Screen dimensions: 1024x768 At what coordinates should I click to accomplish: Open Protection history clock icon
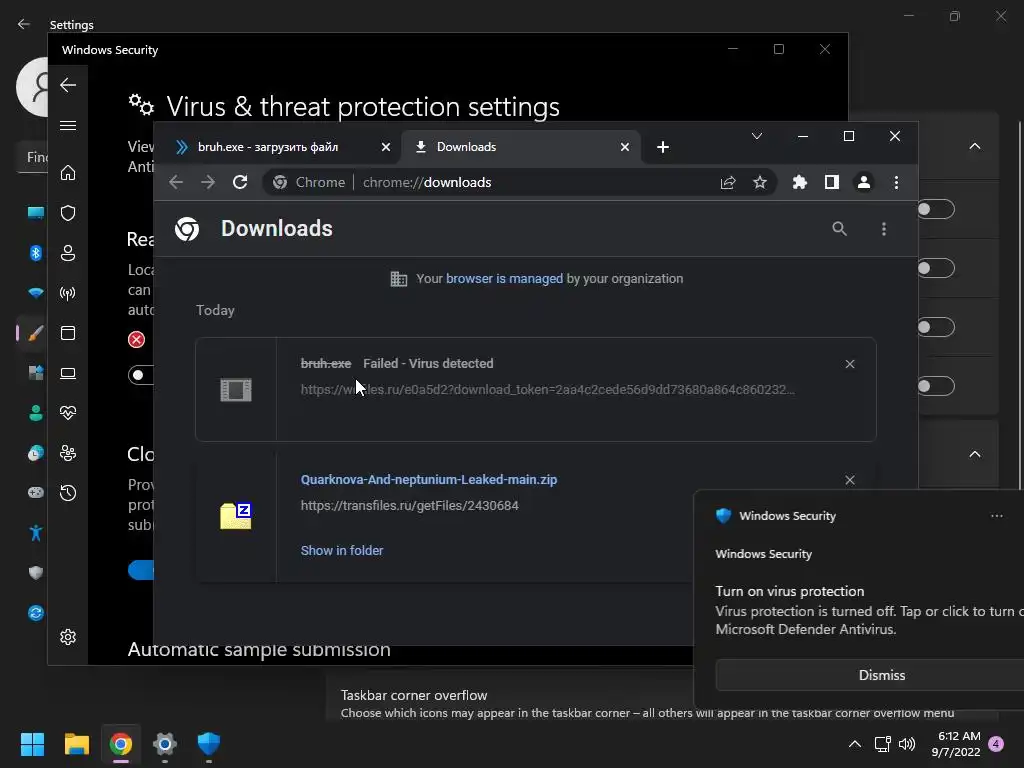[x=68, y=493]
